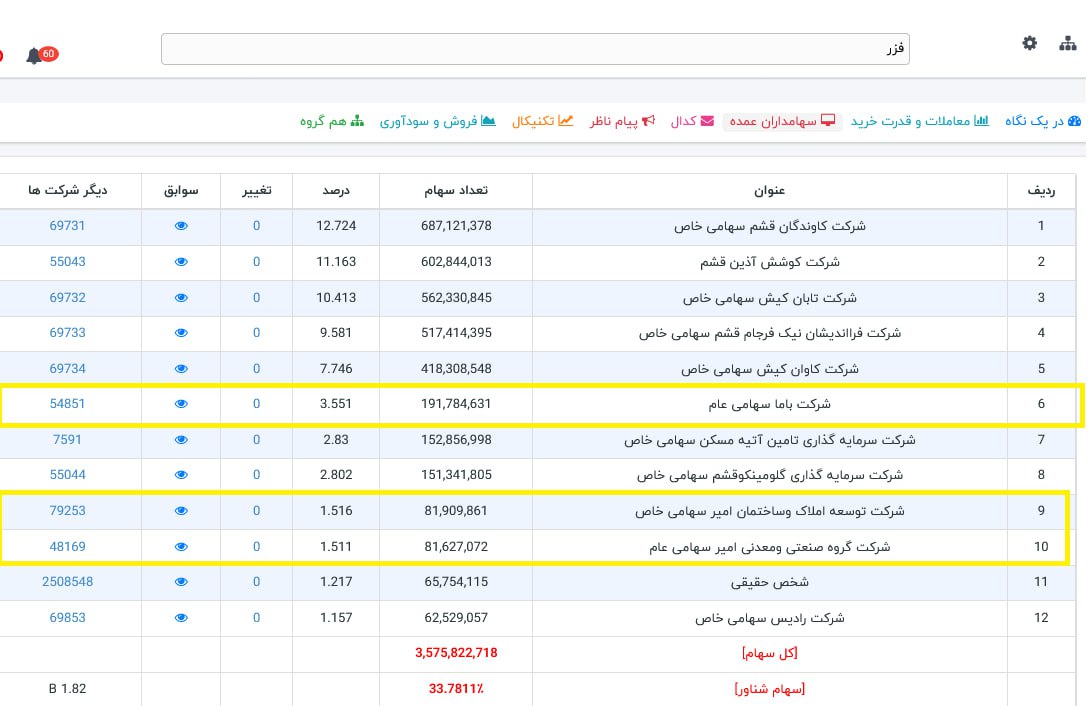Open other-companies link 69732
Viewport: 1089px width, 706px height.
click(x=67, y=298)
